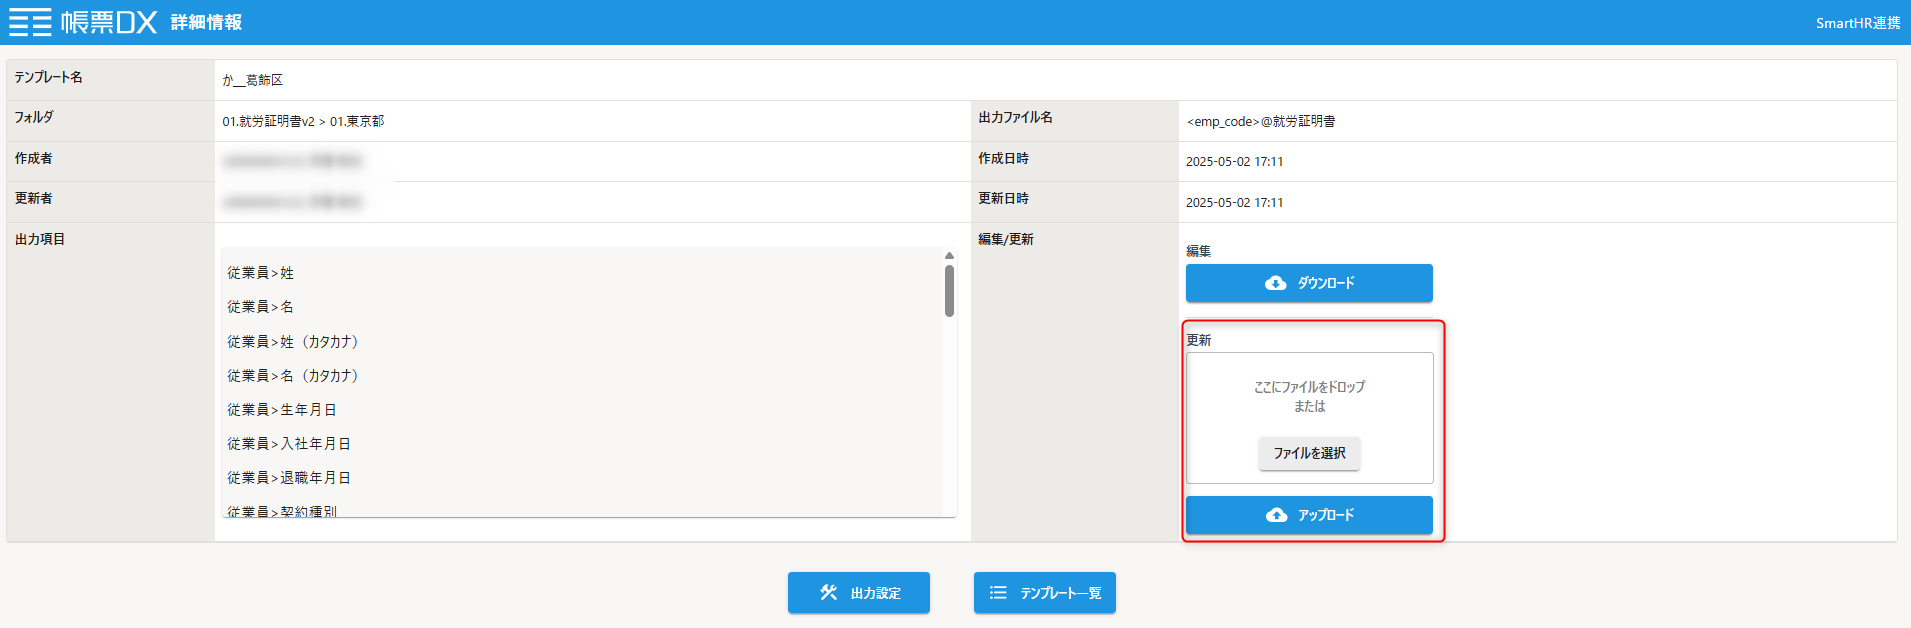This screenshot has width=1911, height=628.
Task: Select 従業員>名 in the output items
Action: [260, 307]
